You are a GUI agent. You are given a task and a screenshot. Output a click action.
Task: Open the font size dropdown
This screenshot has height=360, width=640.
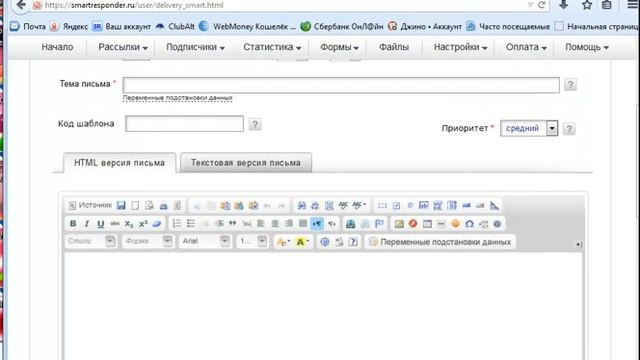253,241
